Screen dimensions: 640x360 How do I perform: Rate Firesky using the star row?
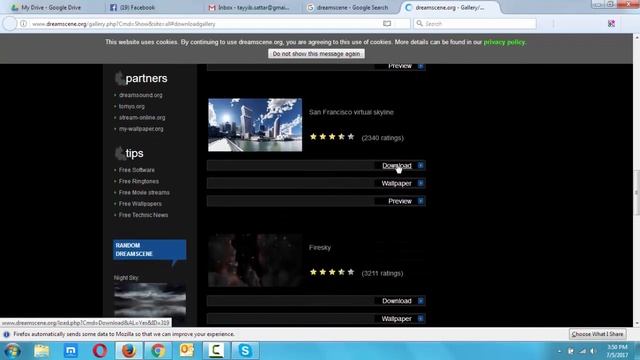pos(332,272)
